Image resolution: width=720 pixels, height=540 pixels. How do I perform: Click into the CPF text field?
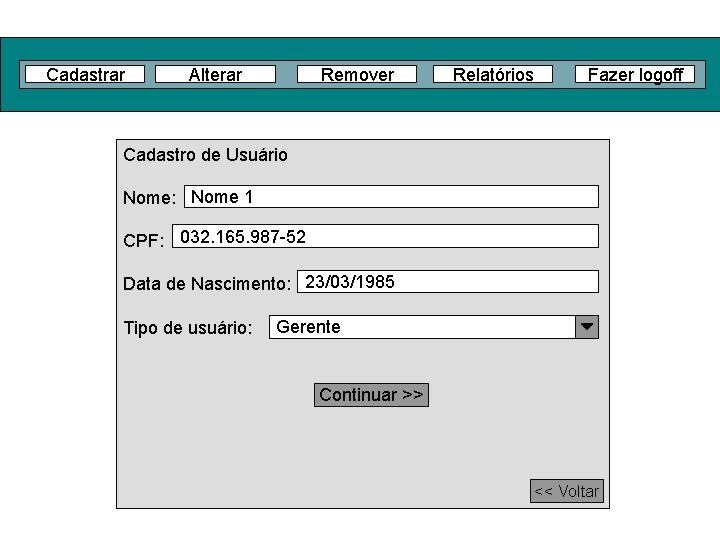pos(385,236)
